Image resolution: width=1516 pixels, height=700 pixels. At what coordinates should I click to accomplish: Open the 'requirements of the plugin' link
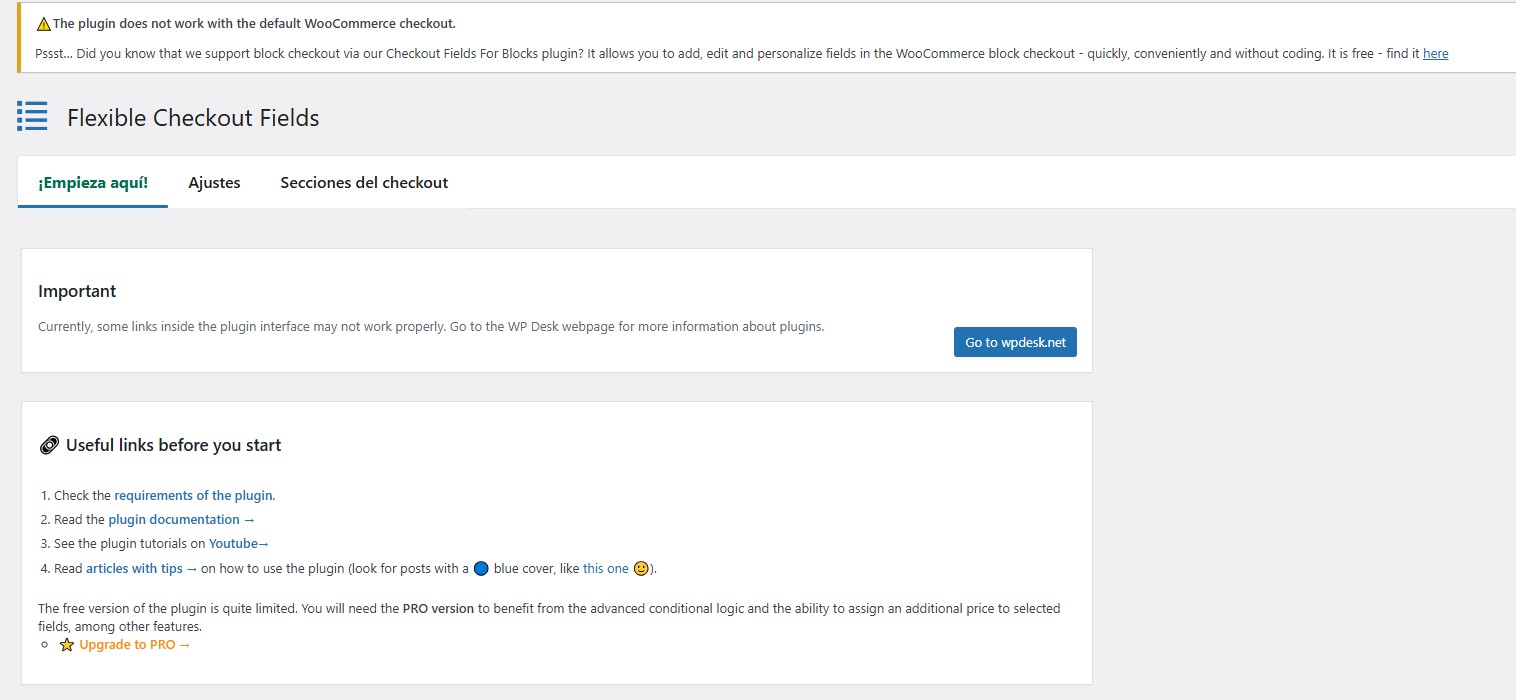(x=193, y=495)
